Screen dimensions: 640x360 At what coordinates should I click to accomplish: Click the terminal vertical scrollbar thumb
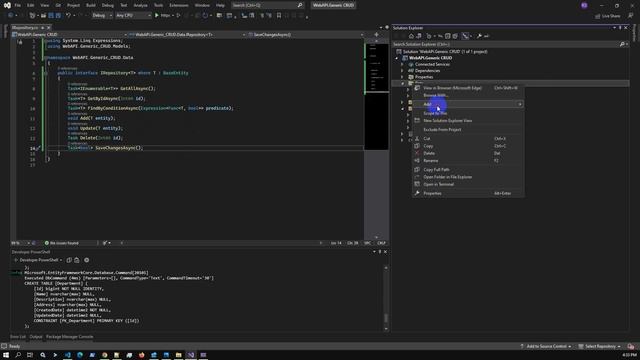[x=386, y=318]
